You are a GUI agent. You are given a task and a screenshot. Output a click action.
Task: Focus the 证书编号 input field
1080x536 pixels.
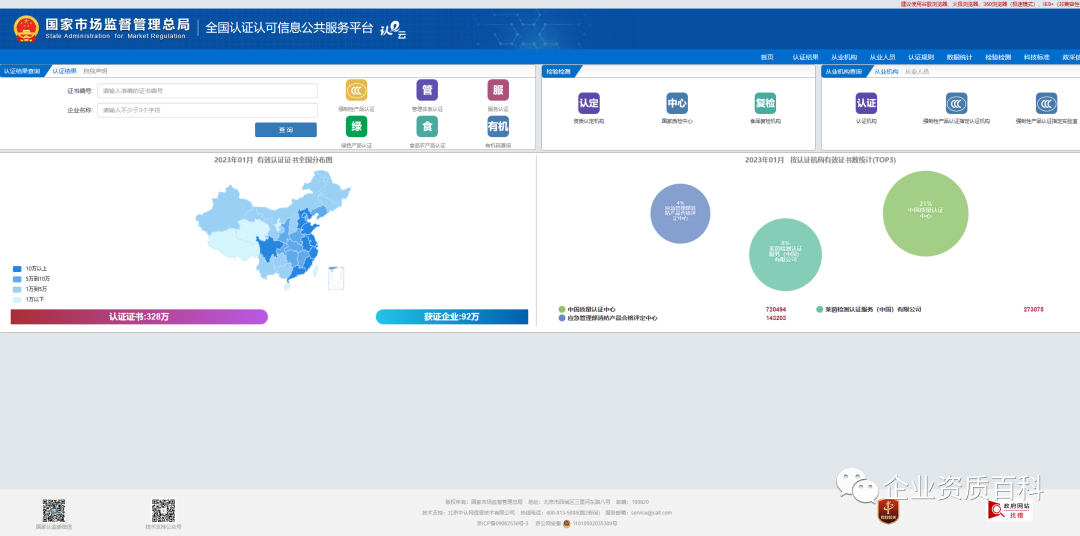pyautogui.click(x=207, y=91)
